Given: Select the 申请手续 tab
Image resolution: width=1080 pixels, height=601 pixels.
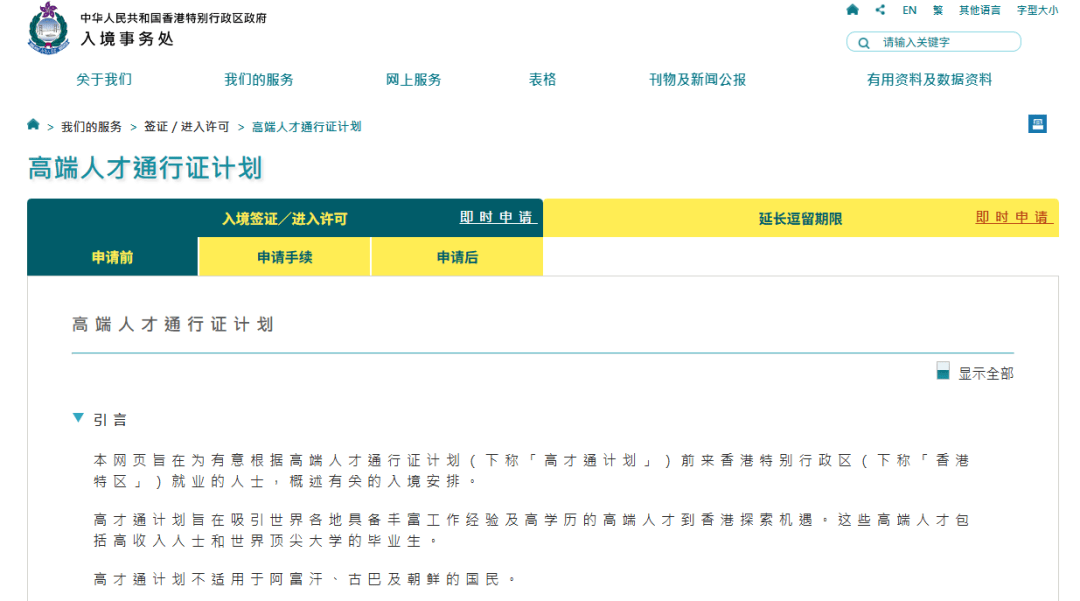Looking at the screenshot, I should (x=284, y=257).
